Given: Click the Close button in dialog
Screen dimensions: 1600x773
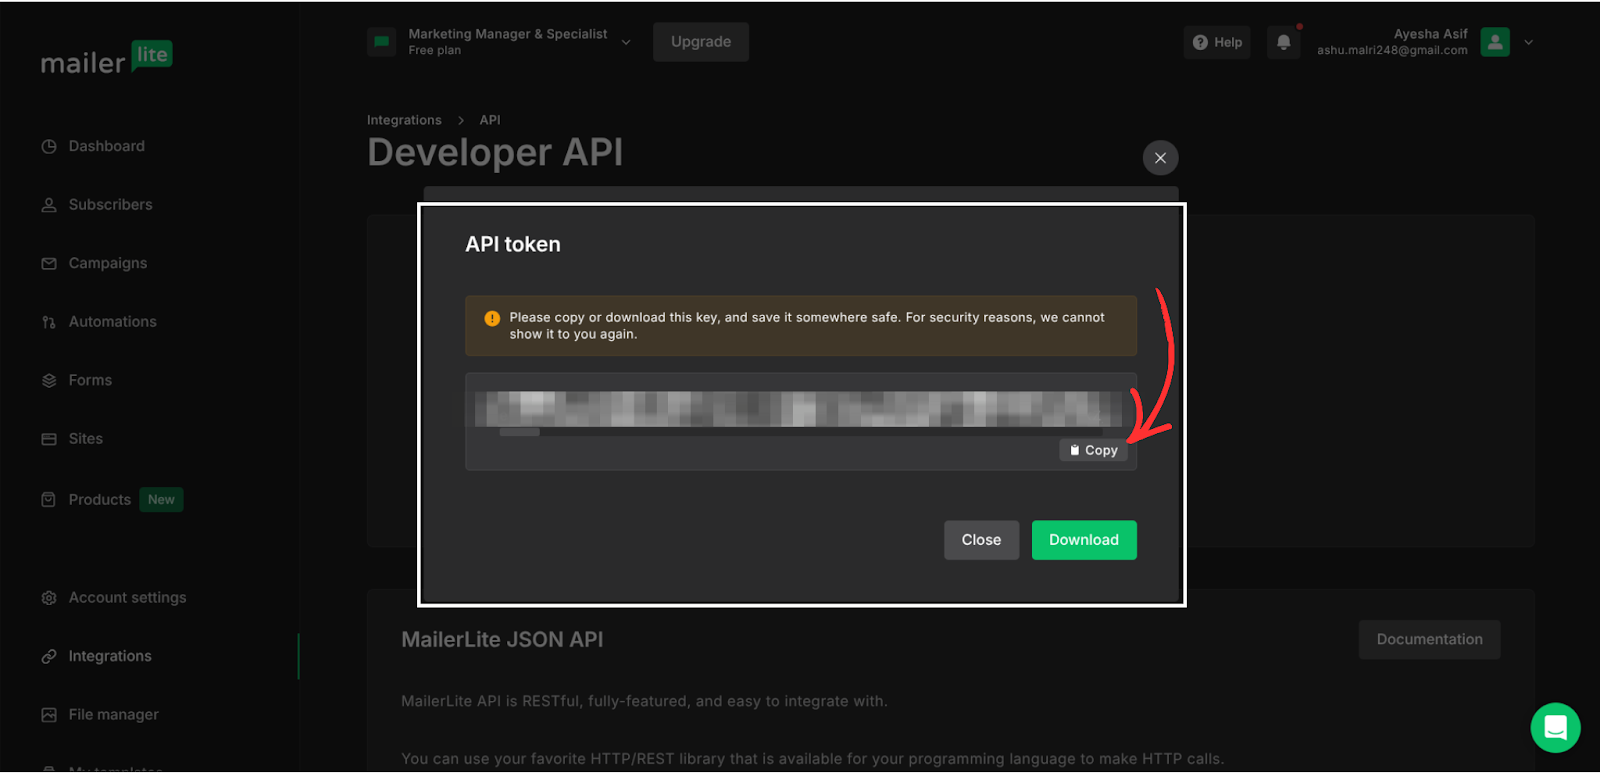Looking at the screenshot, I should [x=981, y=540].
